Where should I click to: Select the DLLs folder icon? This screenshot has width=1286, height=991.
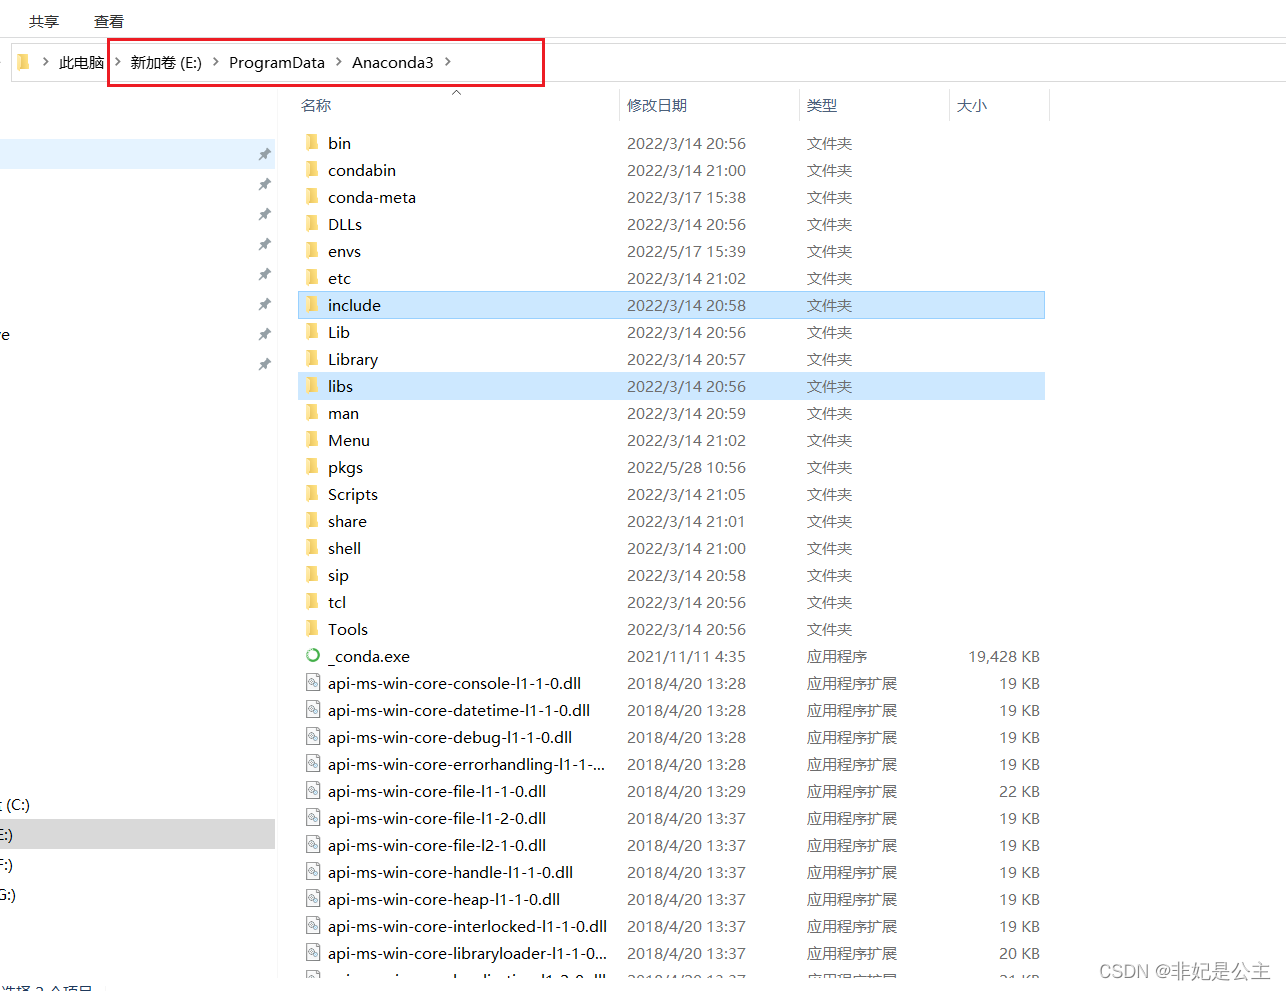pos(312,223)
